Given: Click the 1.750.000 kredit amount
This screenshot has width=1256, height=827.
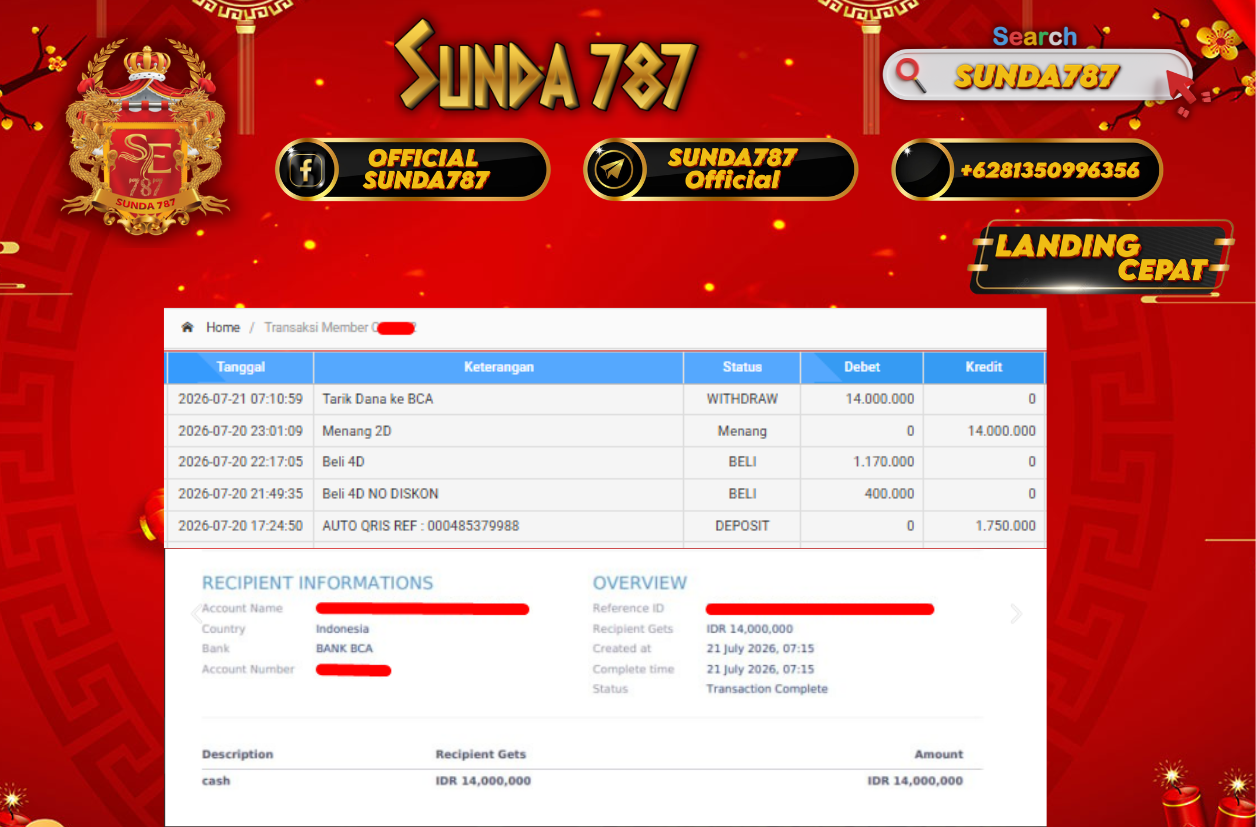Looking at the screenshot, I should 984,526.
